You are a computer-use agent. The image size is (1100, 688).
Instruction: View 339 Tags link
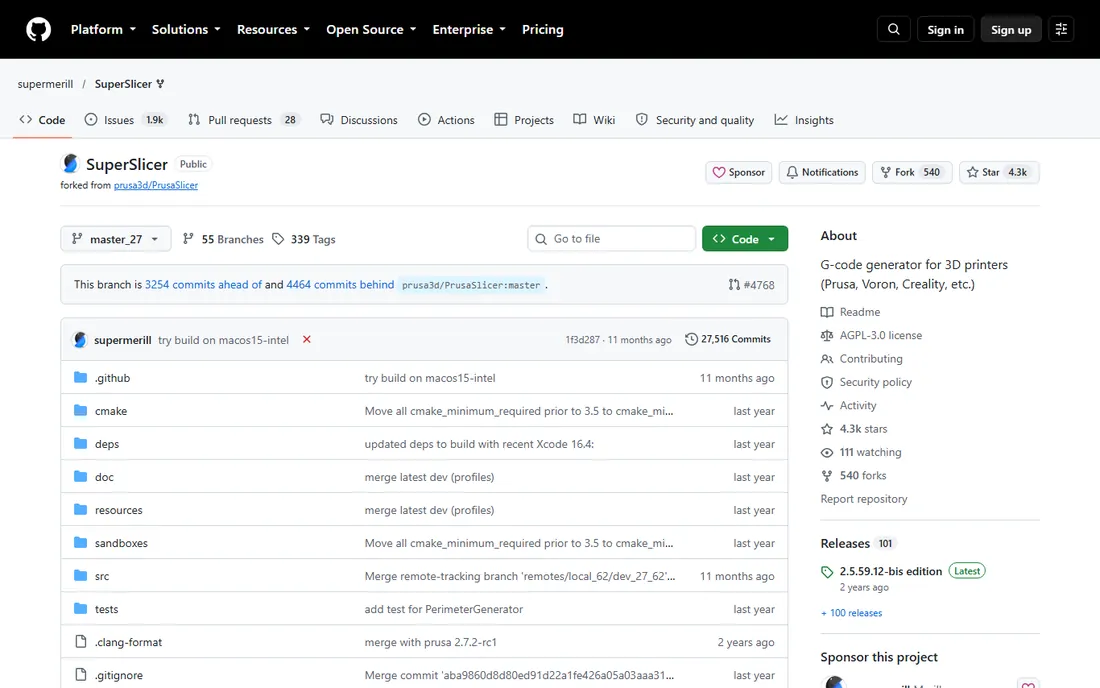pos(304,239)
